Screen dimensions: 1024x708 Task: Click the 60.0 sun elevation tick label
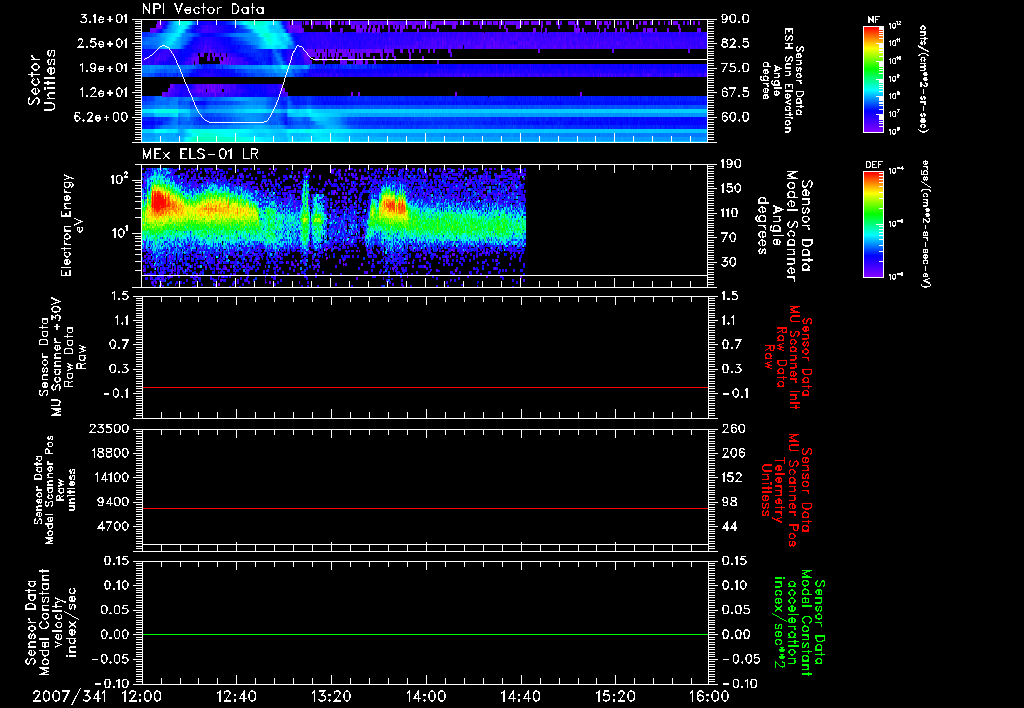pos(735,117)
